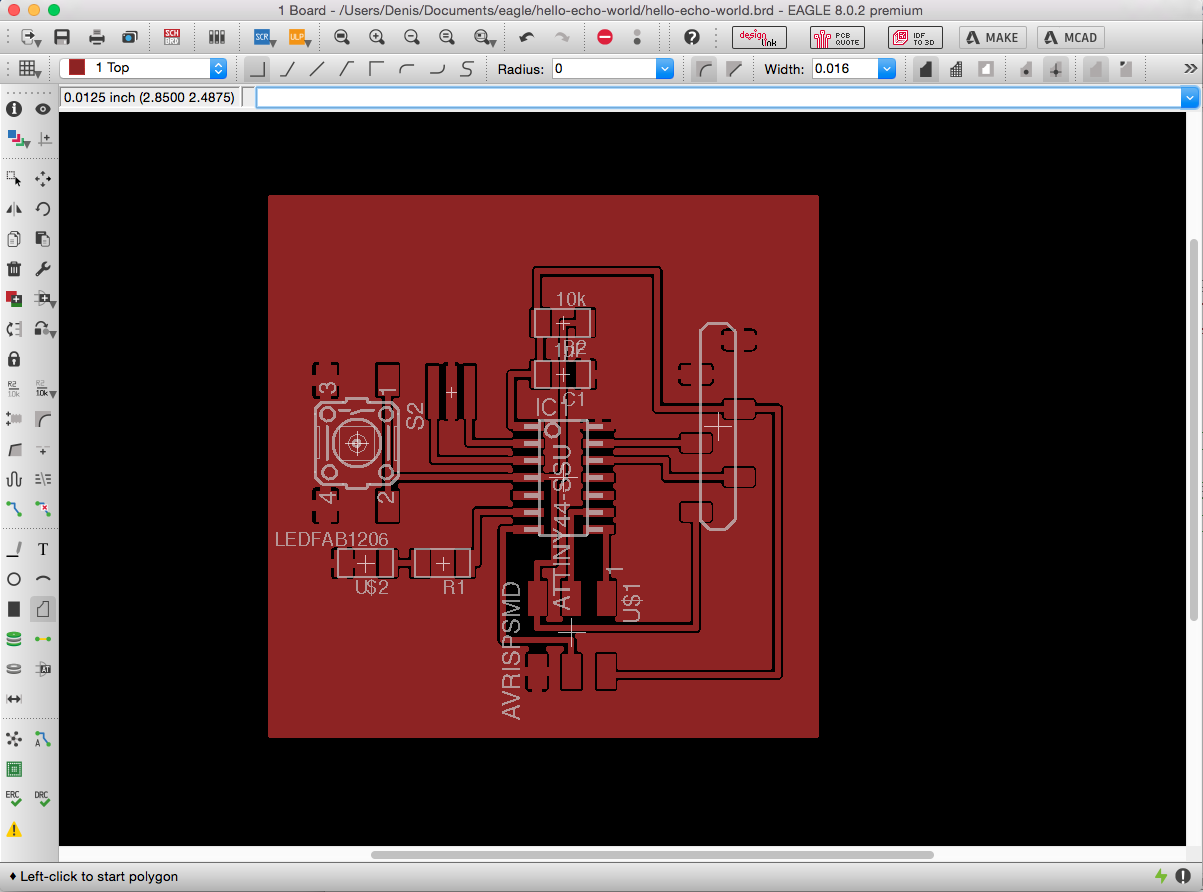The width and height of the screenshot is (1203, 892).
Task: Click the zoom in magnifier
Action: click(x=377, y=37)
